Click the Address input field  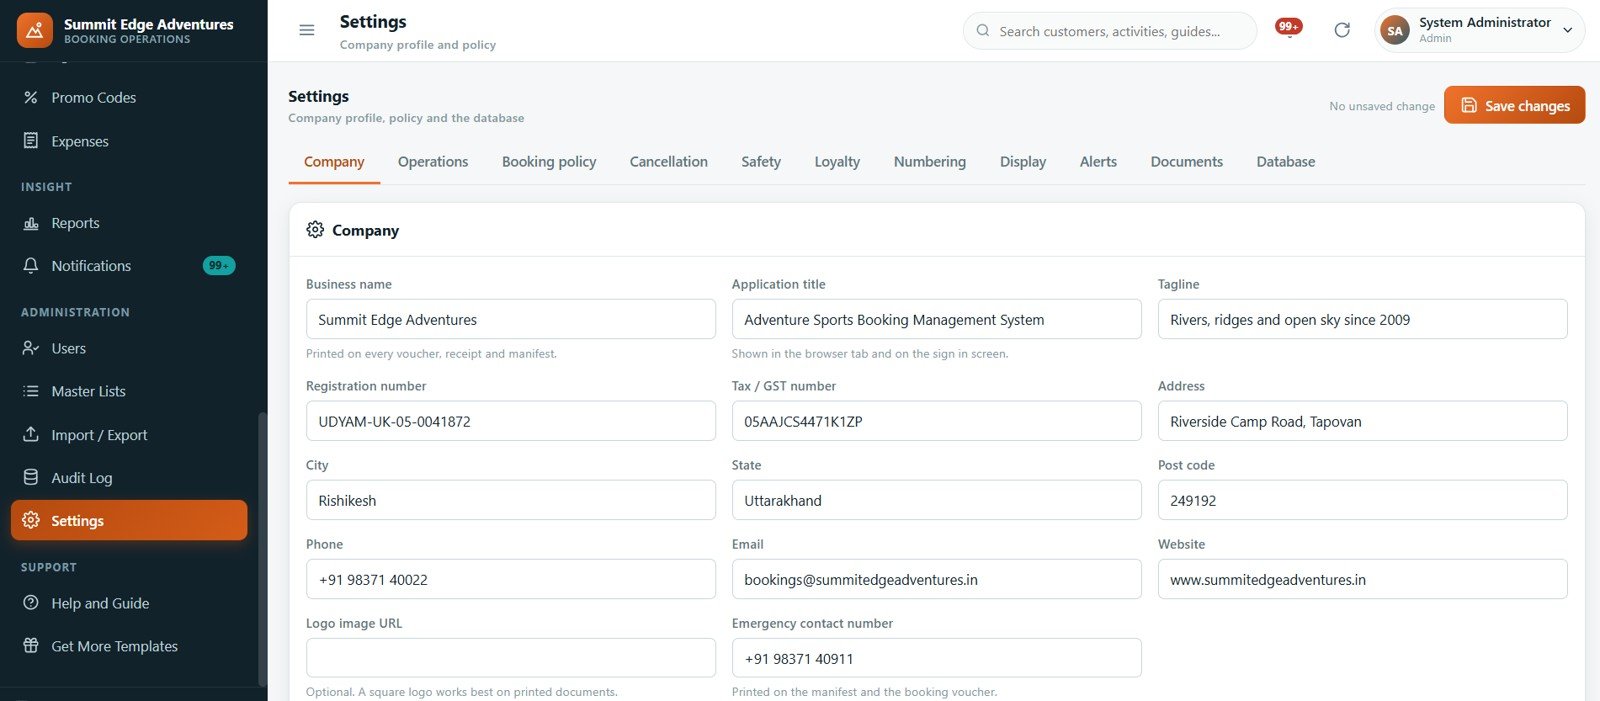point(1362,421)
